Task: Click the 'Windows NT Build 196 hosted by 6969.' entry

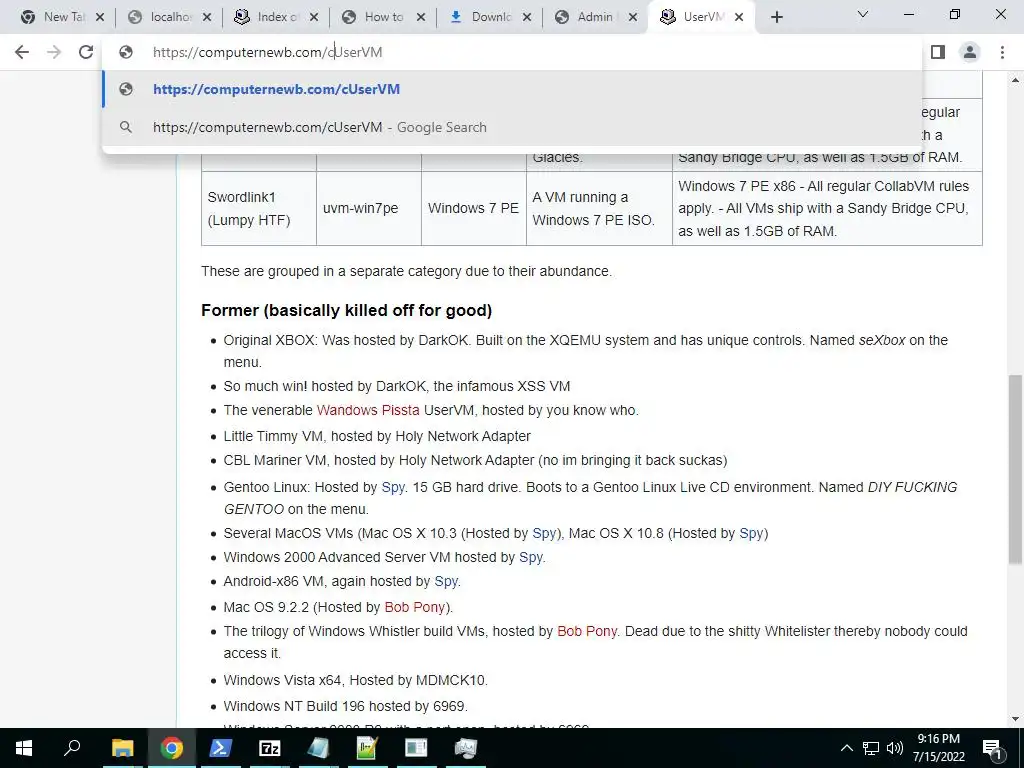Action: point(345,707)
